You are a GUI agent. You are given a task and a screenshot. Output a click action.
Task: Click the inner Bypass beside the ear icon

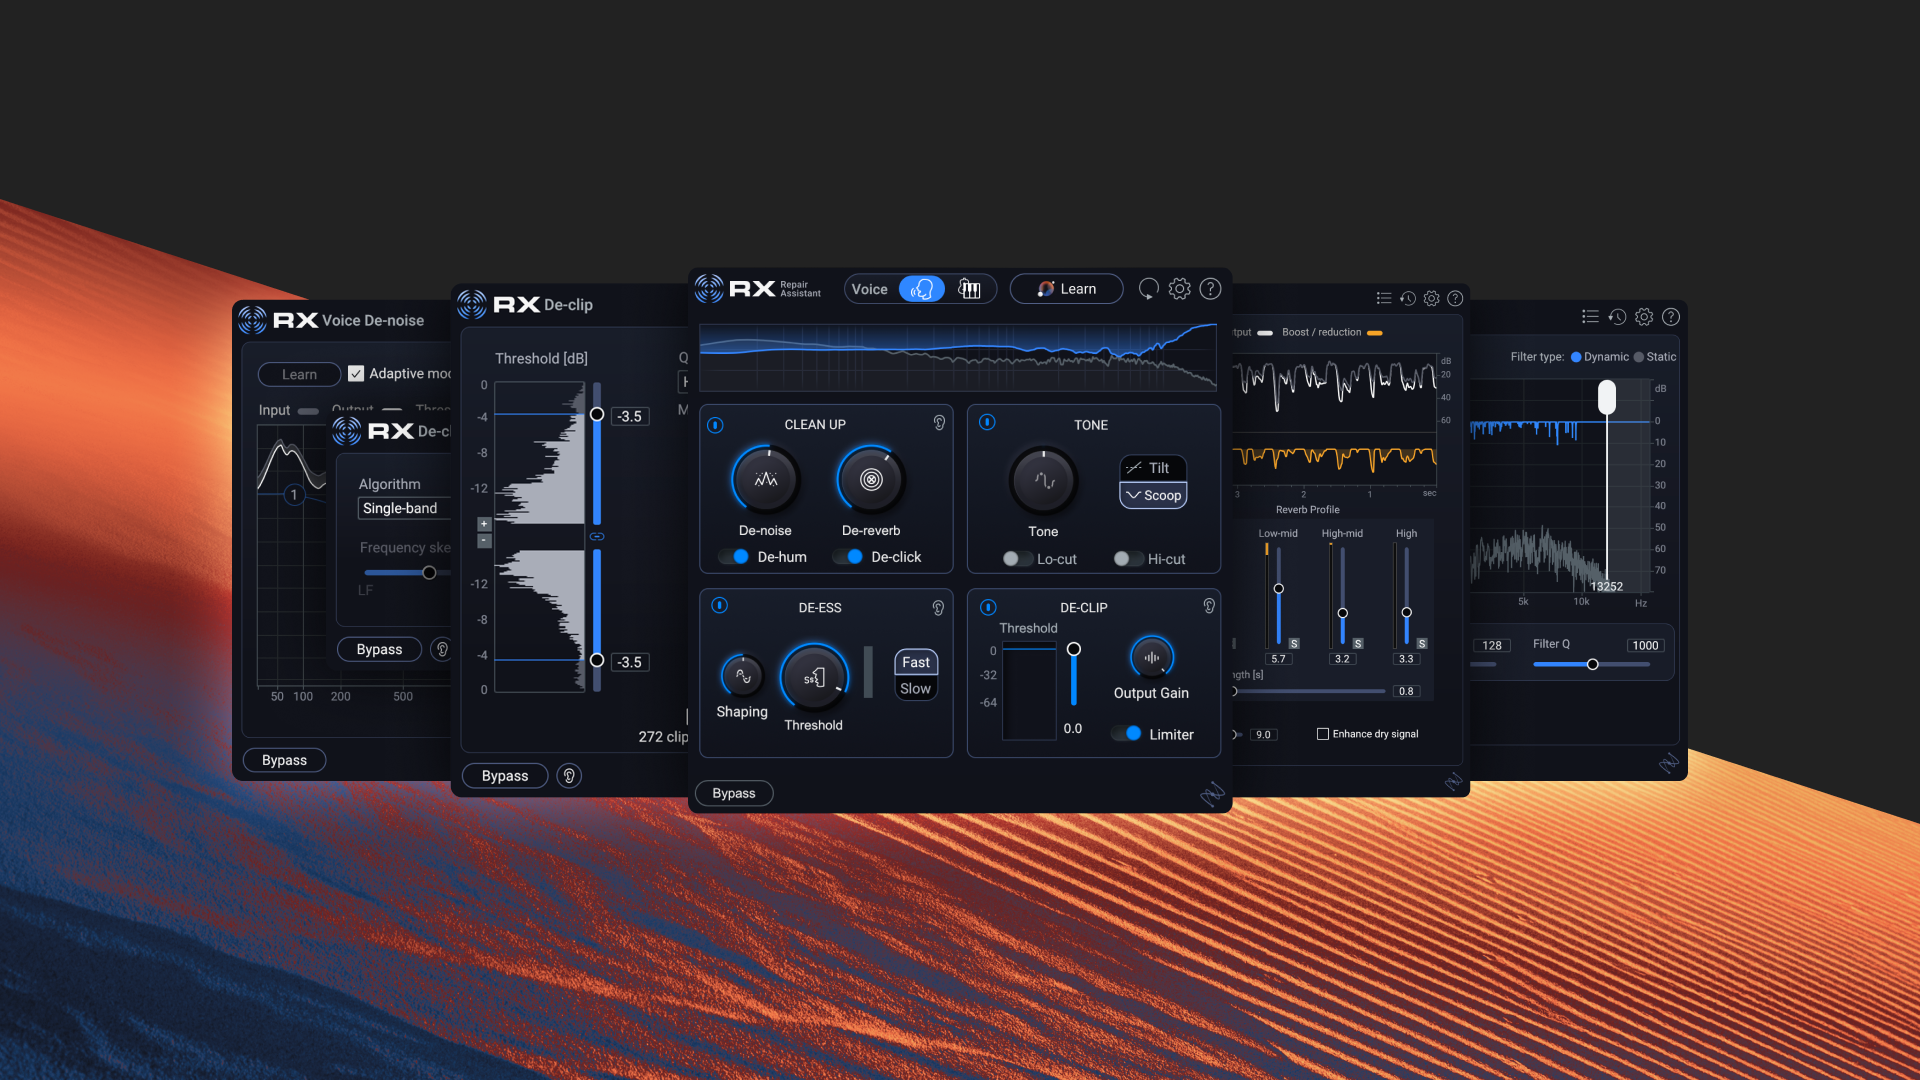coord(380,649)
